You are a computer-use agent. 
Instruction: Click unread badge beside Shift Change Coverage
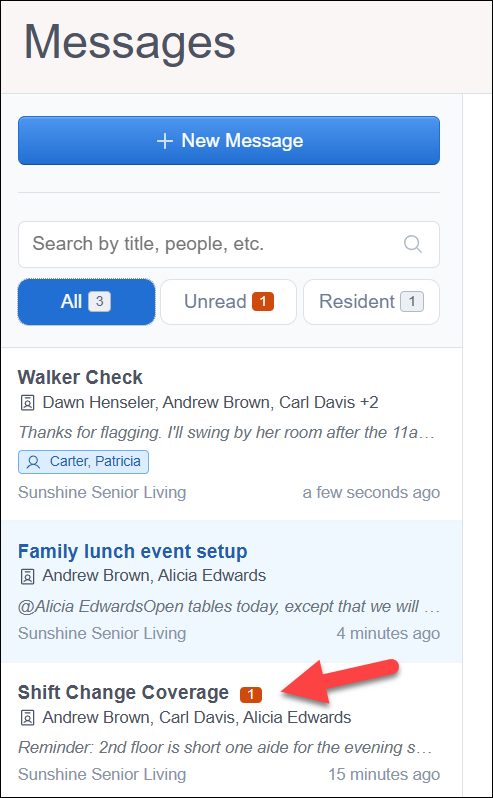pyautogui.click(x=251, y=694)
